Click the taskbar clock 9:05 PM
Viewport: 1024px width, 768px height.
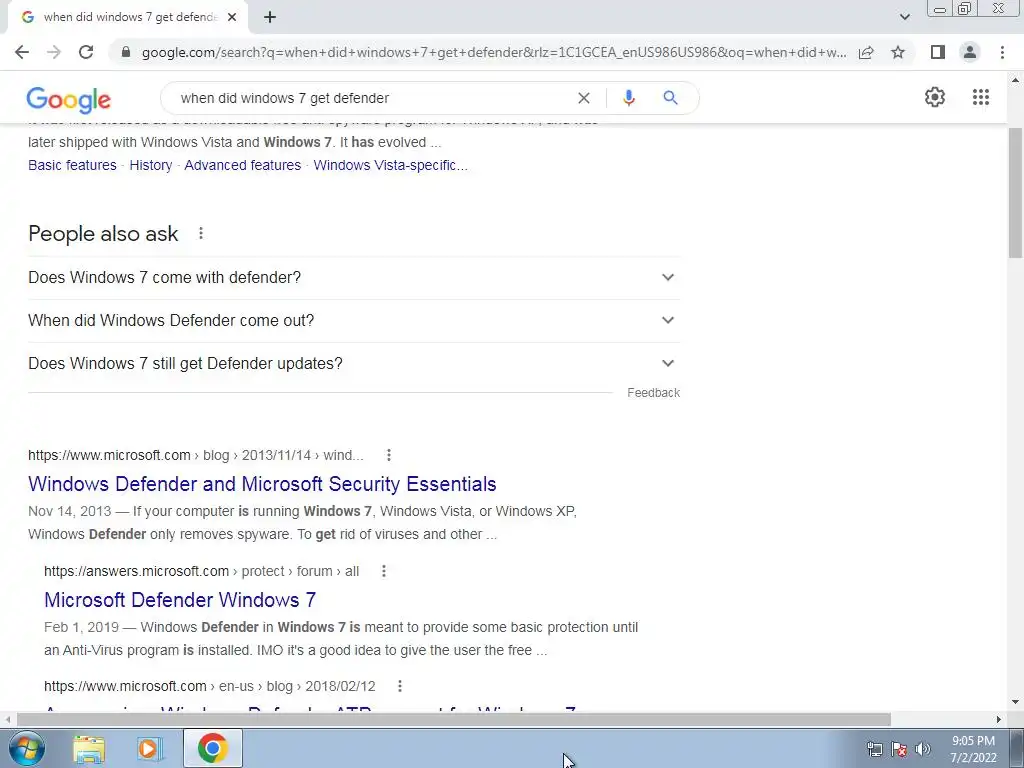973,749
